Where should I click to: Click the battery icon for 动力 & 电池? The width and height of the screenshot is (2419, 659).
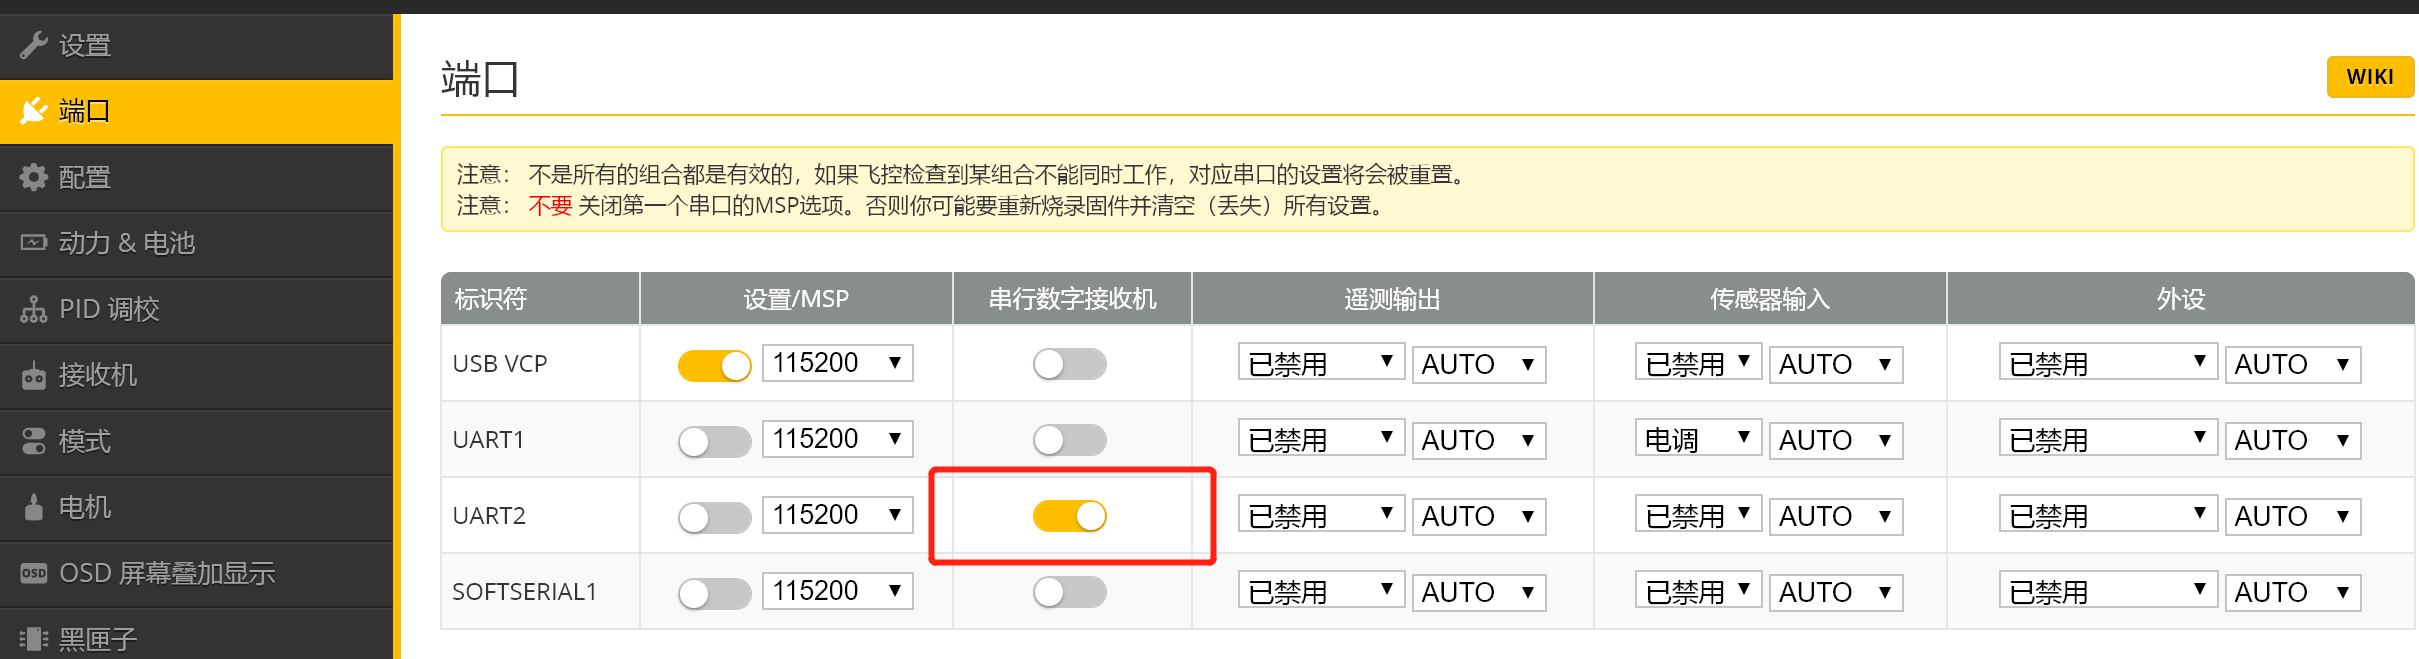[34, 243]
